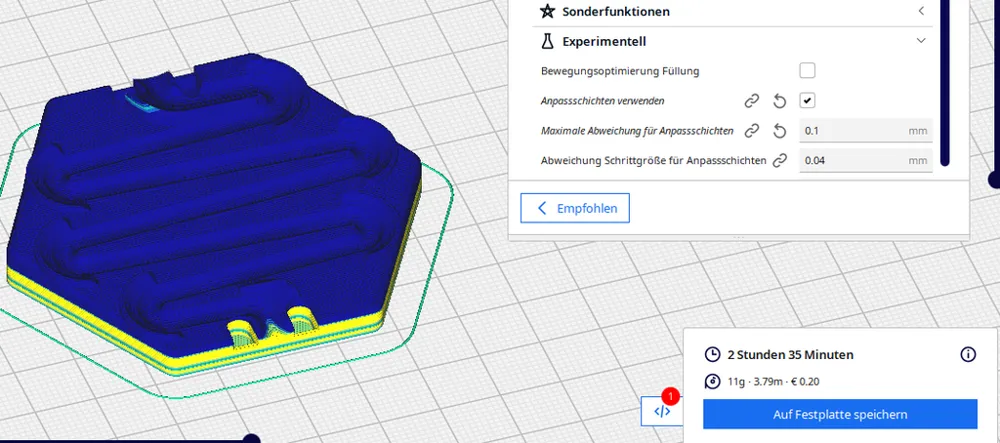Reset the Anpassschichten verwenden setting
Image resolution: width=1000 pixels, height=443 pixels.
(779, 101)
